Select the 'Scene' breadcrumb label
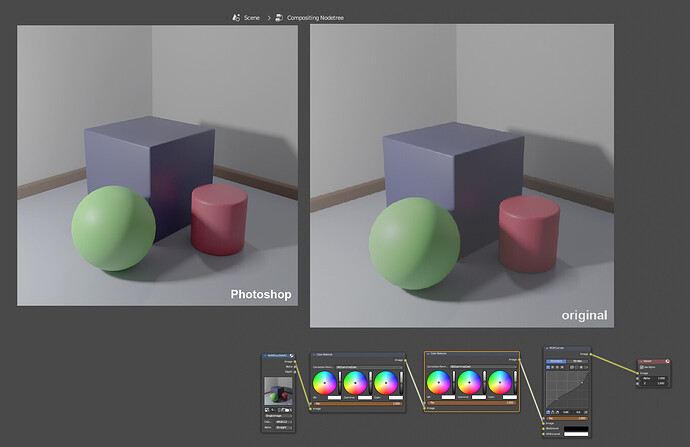Screen dimensions: 690x447 (252, 18)
